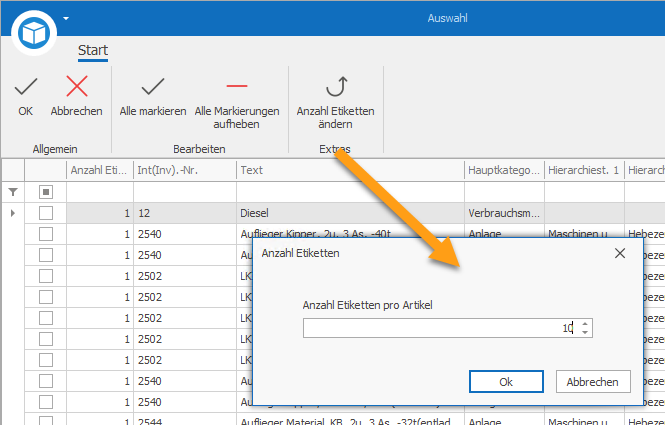
Task: Open the quick access dropdown arrow beside logo
Action: click(66, 18)
